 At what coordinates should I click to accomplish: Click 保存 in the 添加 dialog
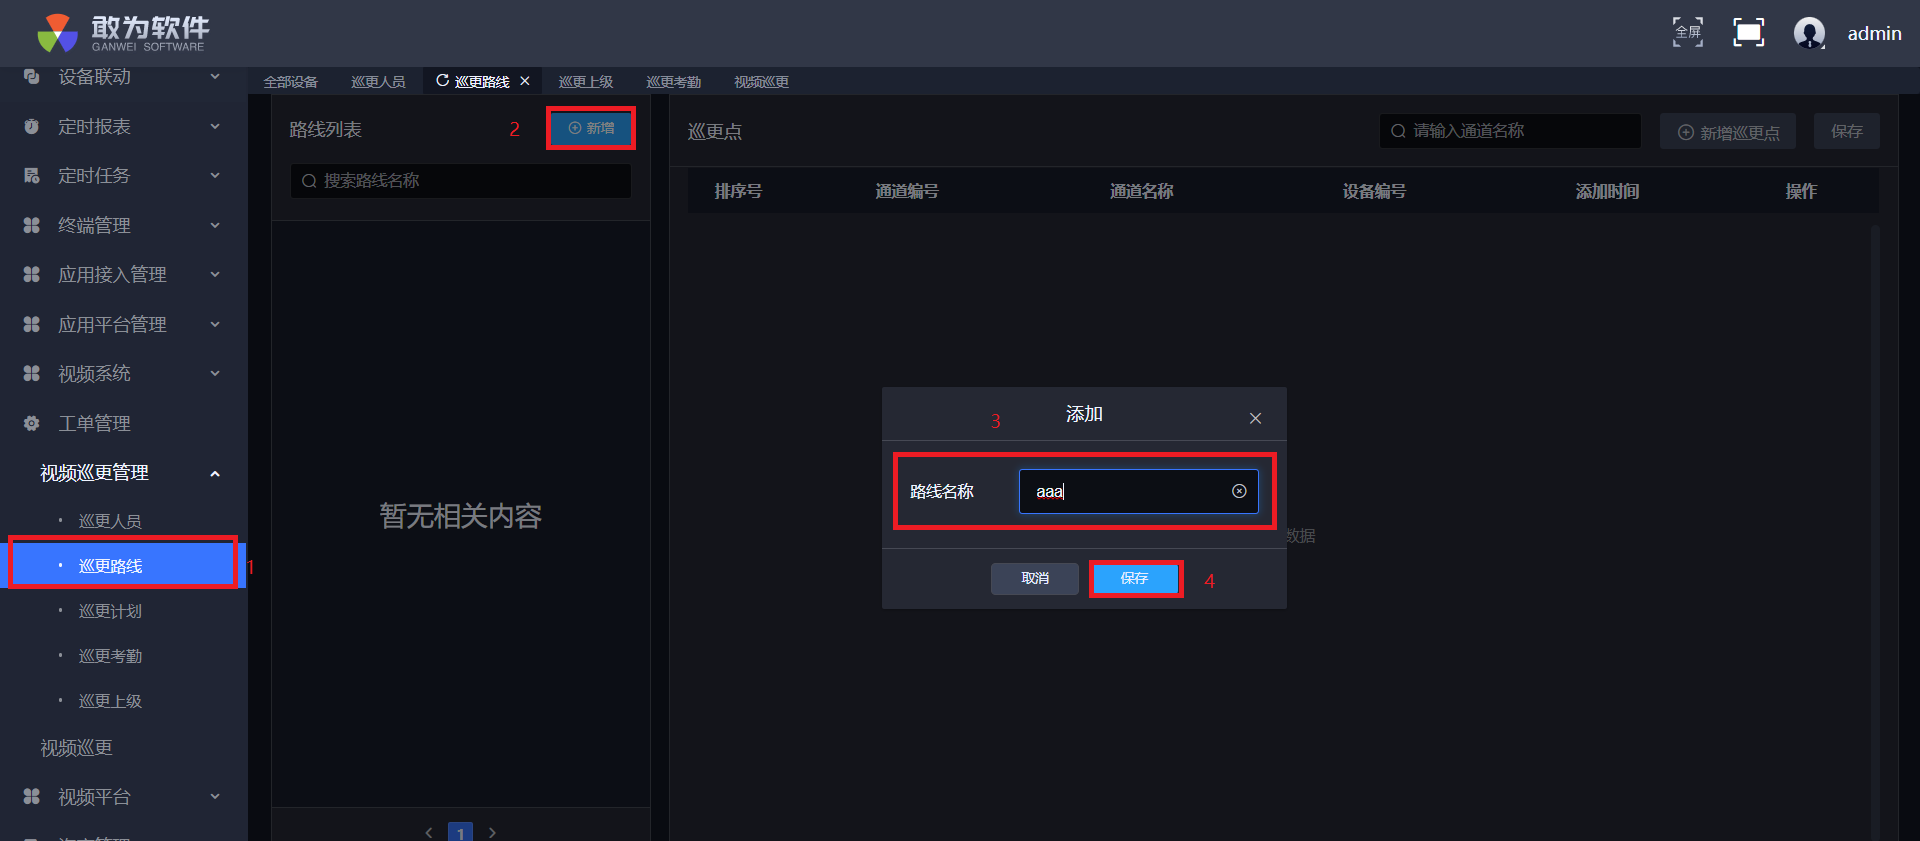[x=1135, y=578]
